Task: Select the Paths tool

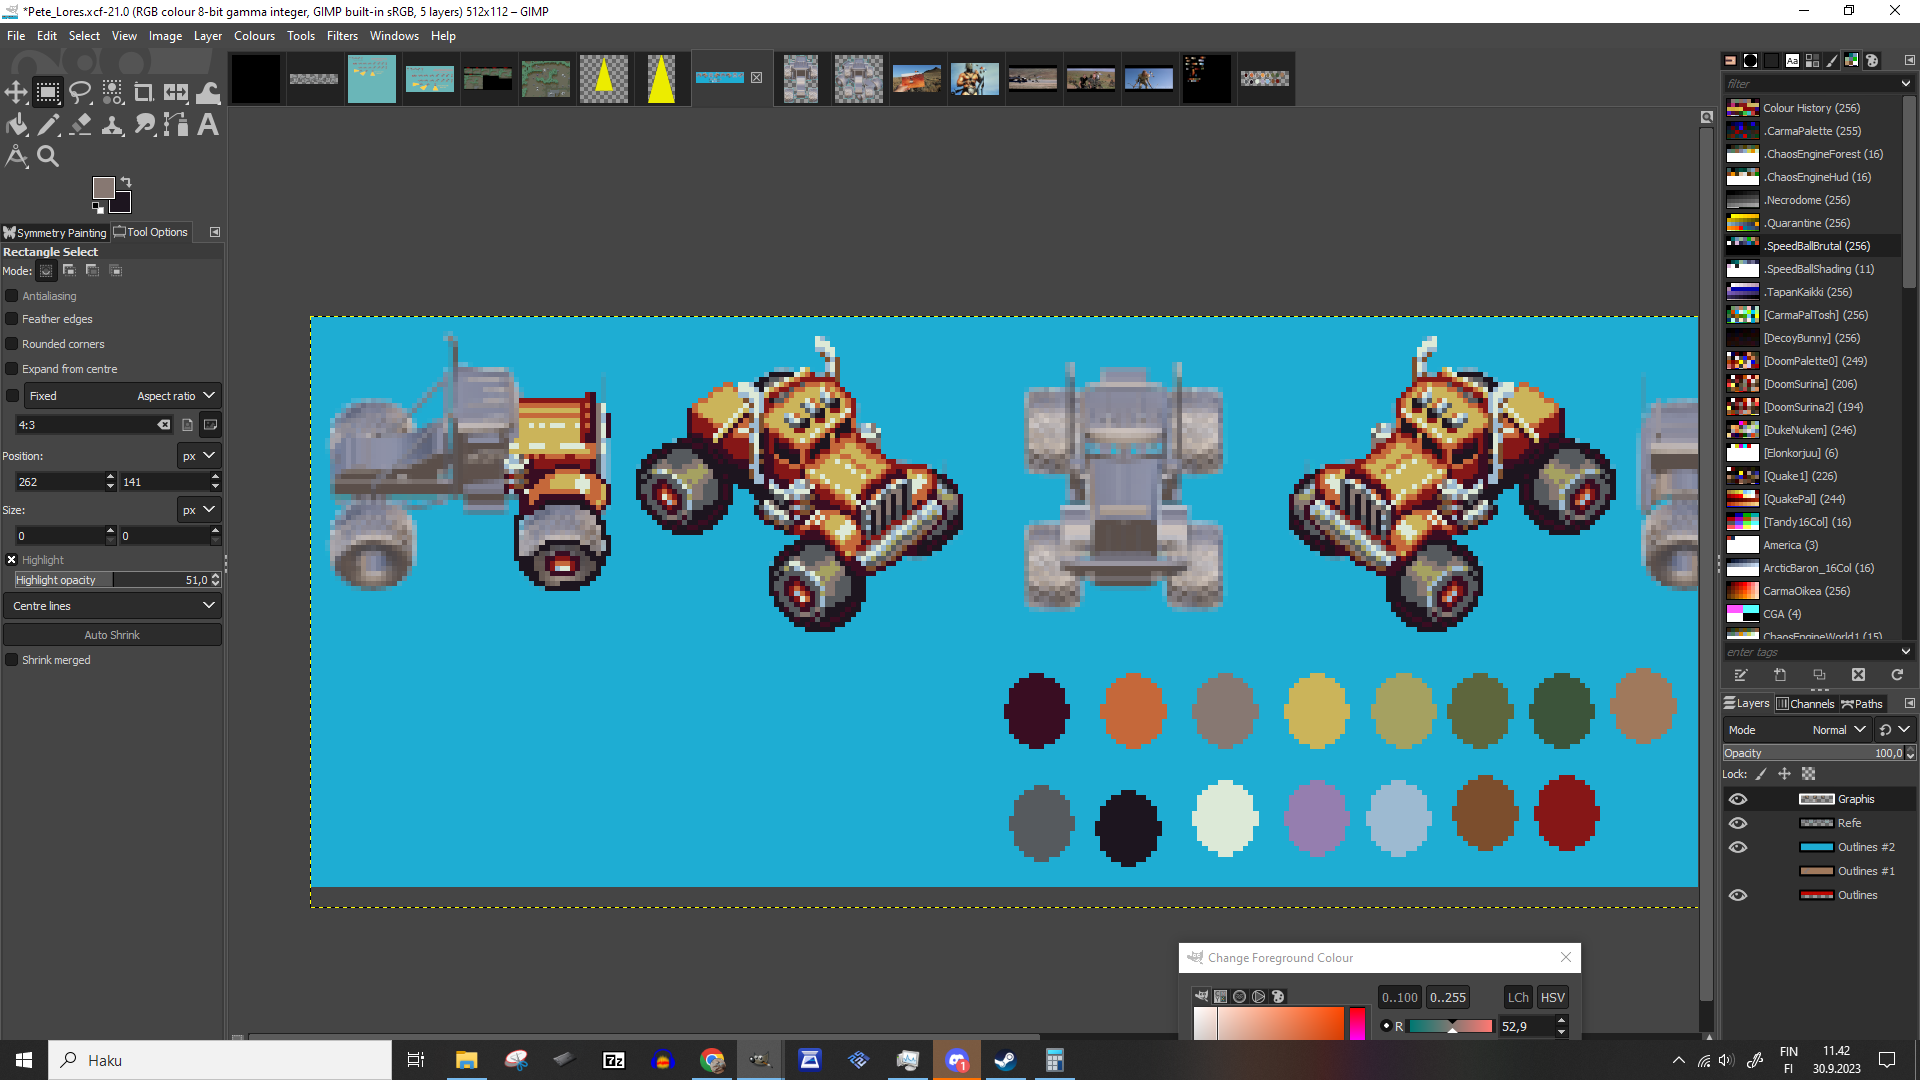Action: point(176,125)
